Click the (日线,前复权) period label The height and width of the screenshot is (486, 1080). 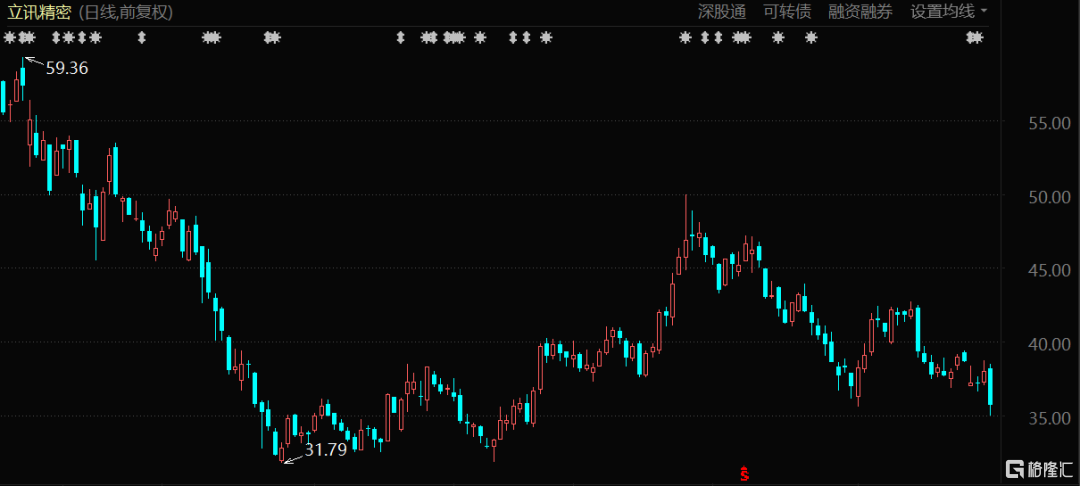125,12
